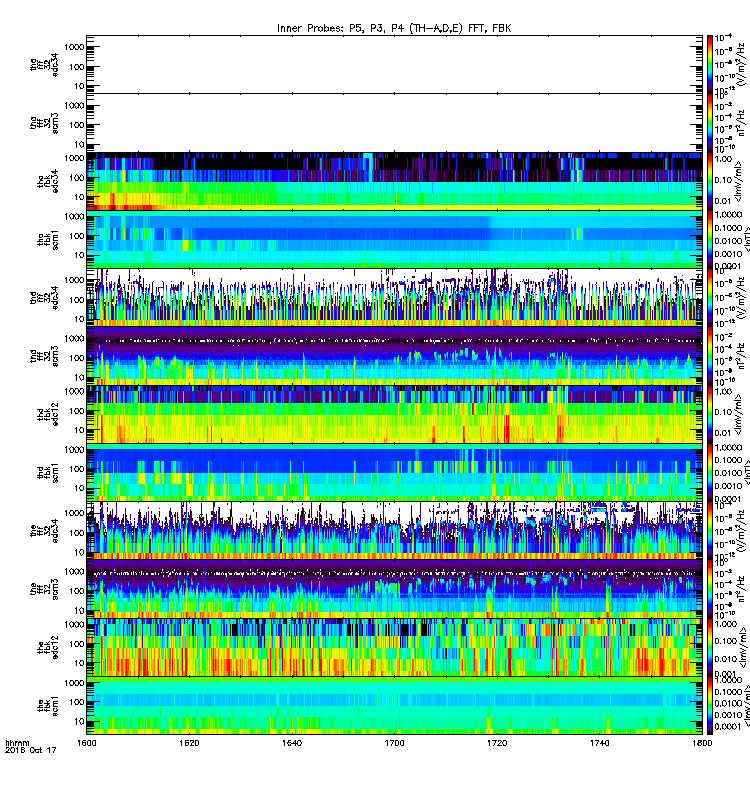Click the color bar of tha fbk scm1 panel
The image size is (750, 800).
click(x=710, y=239)
